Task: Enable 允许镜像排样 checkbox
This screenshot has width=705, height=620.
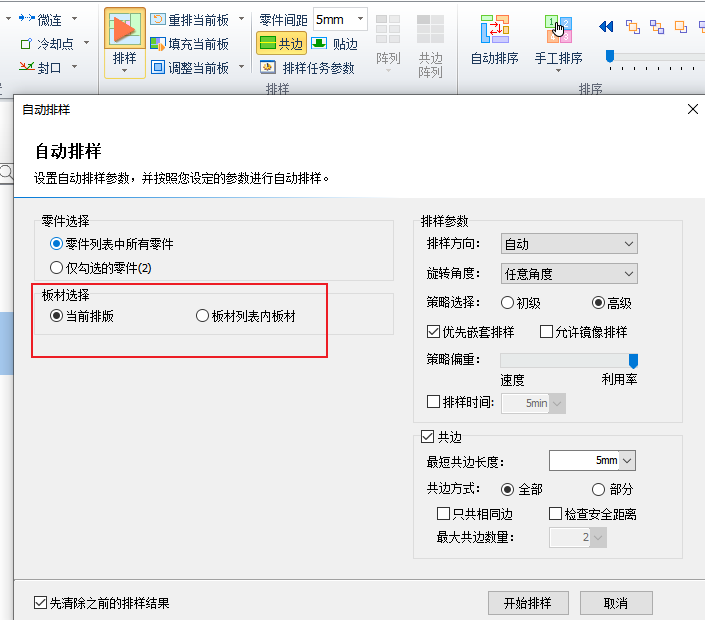Action: (x=546, y=332)
